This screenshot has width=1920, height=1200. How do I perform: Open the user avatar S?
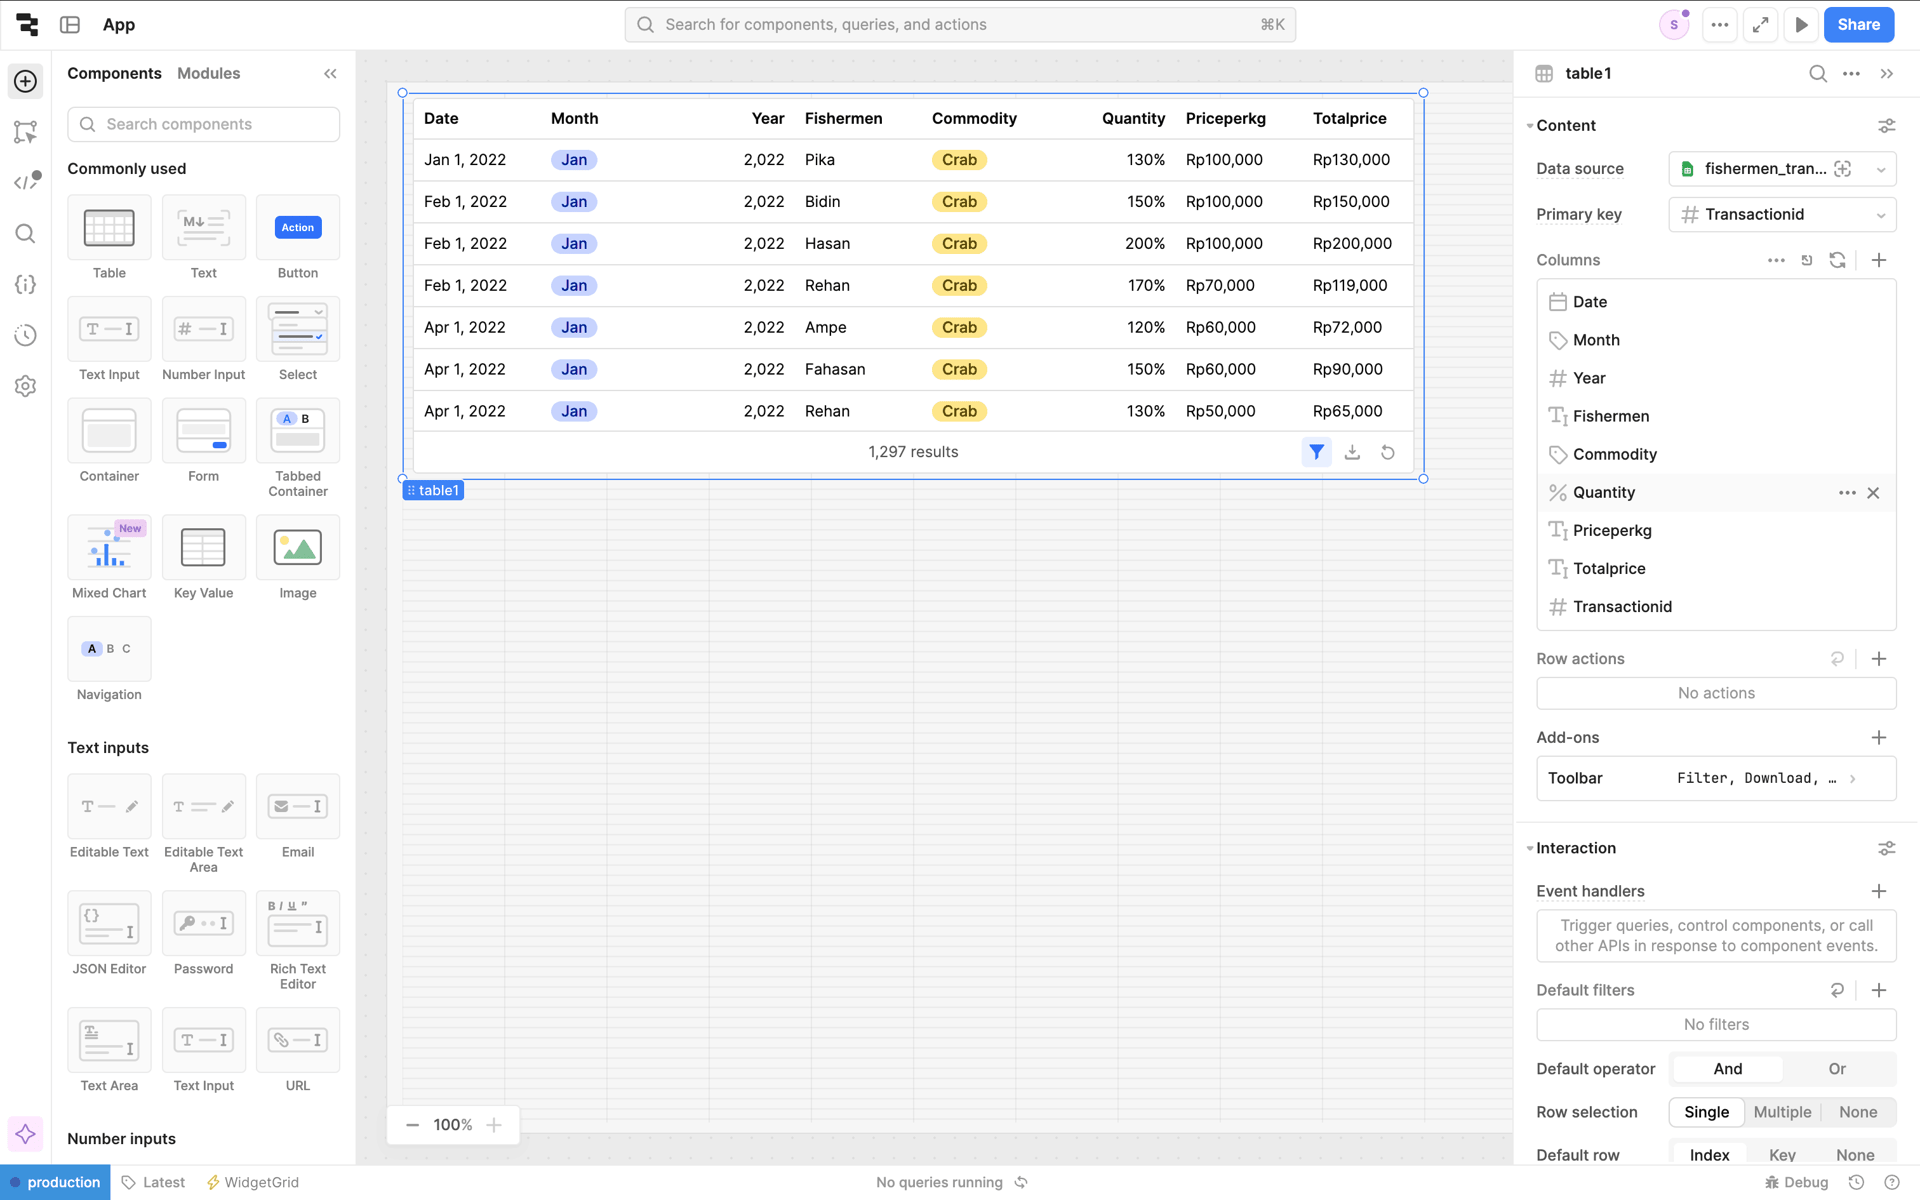click(1674, 24)
